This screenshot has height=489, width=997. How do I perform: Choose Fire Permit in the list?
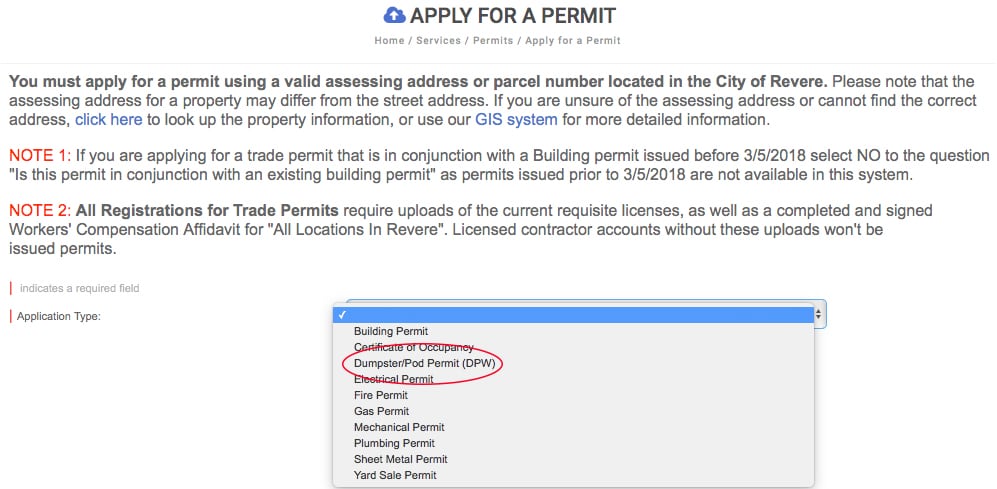coord(573,395)
